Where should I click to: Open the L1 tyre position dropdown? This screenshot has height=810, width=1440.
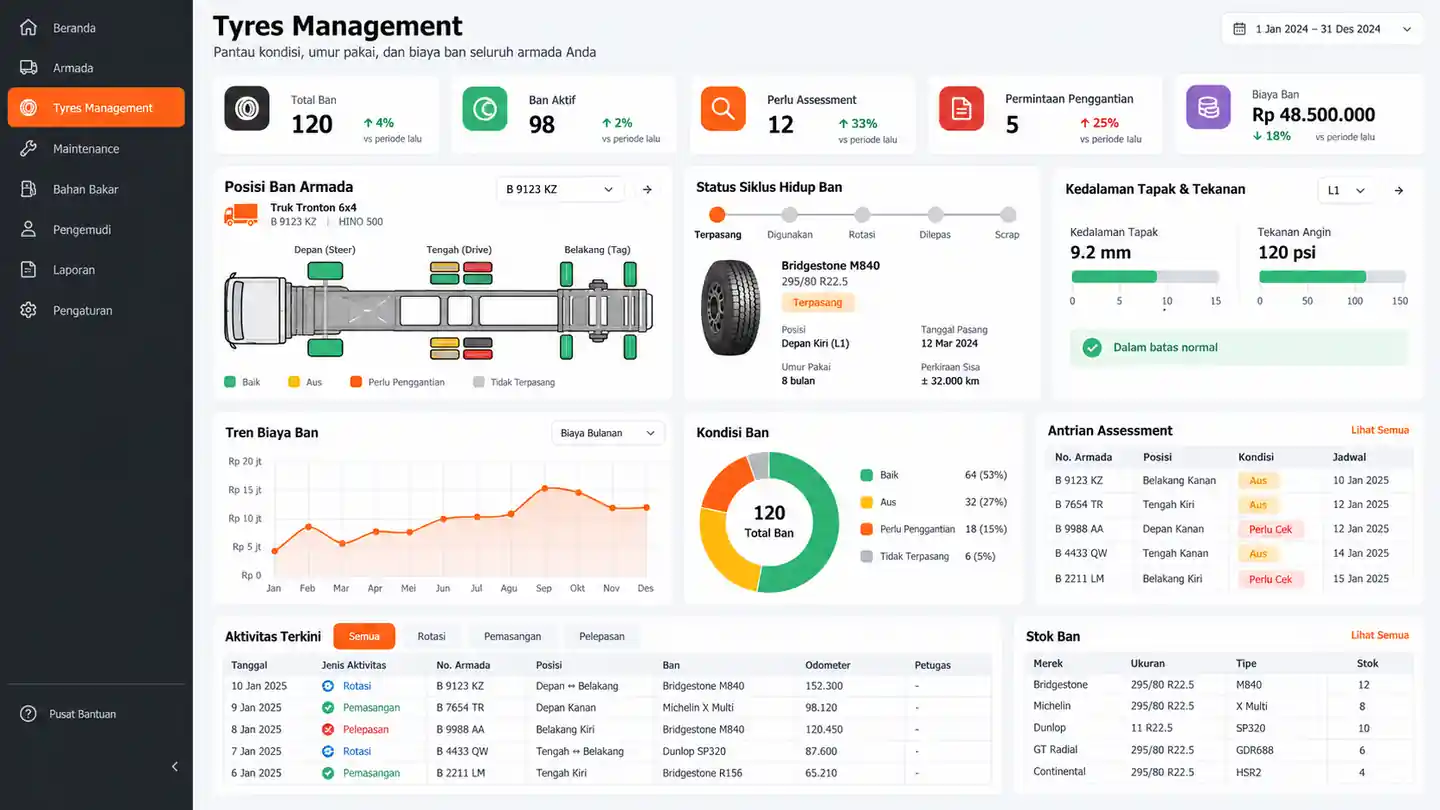1347,190
